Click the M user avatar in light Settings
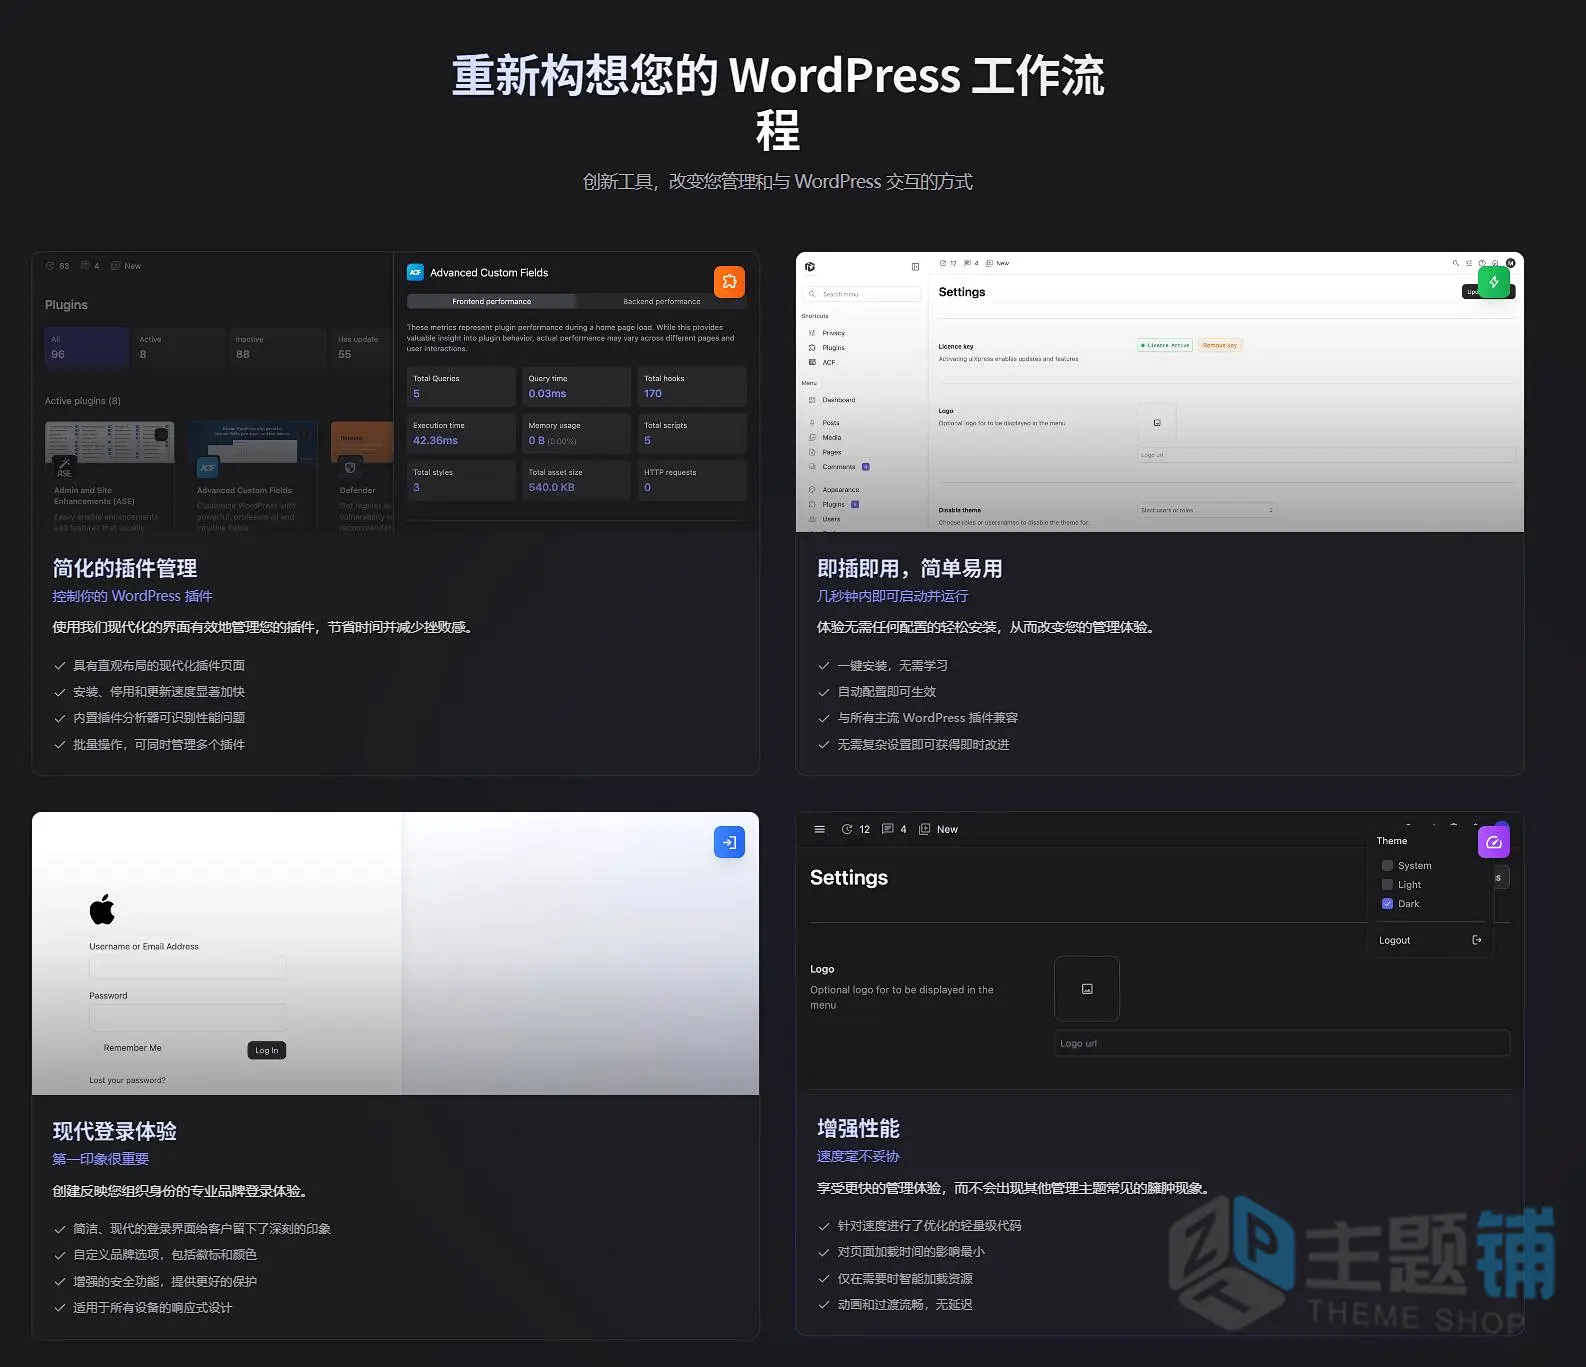 coord(1510,263)
